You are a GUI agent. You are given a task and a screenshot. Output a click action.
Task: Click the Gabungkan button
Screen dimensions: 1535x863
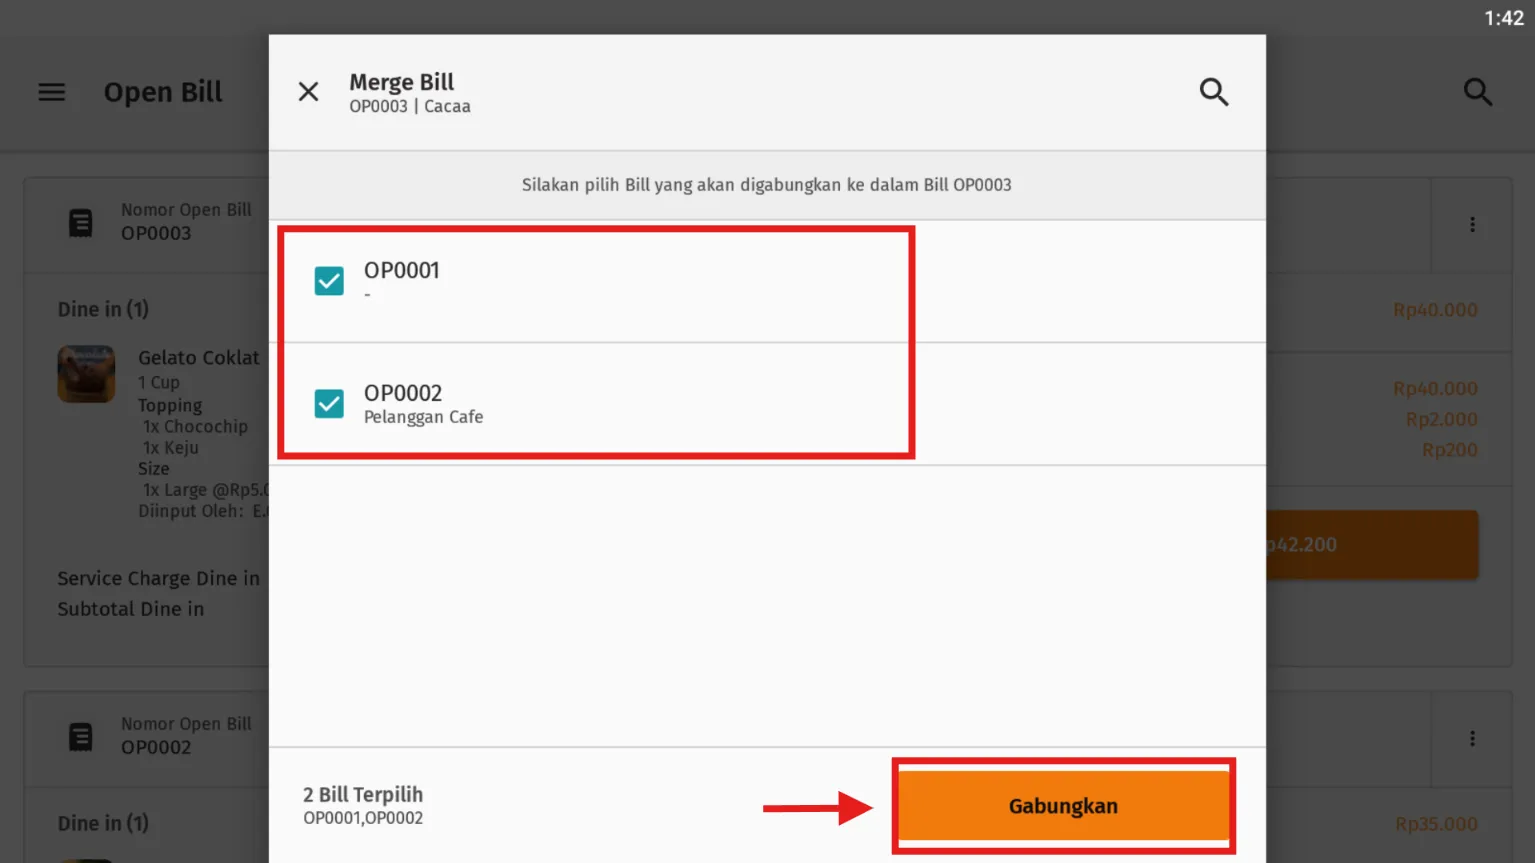click(x=1064, y=806)
